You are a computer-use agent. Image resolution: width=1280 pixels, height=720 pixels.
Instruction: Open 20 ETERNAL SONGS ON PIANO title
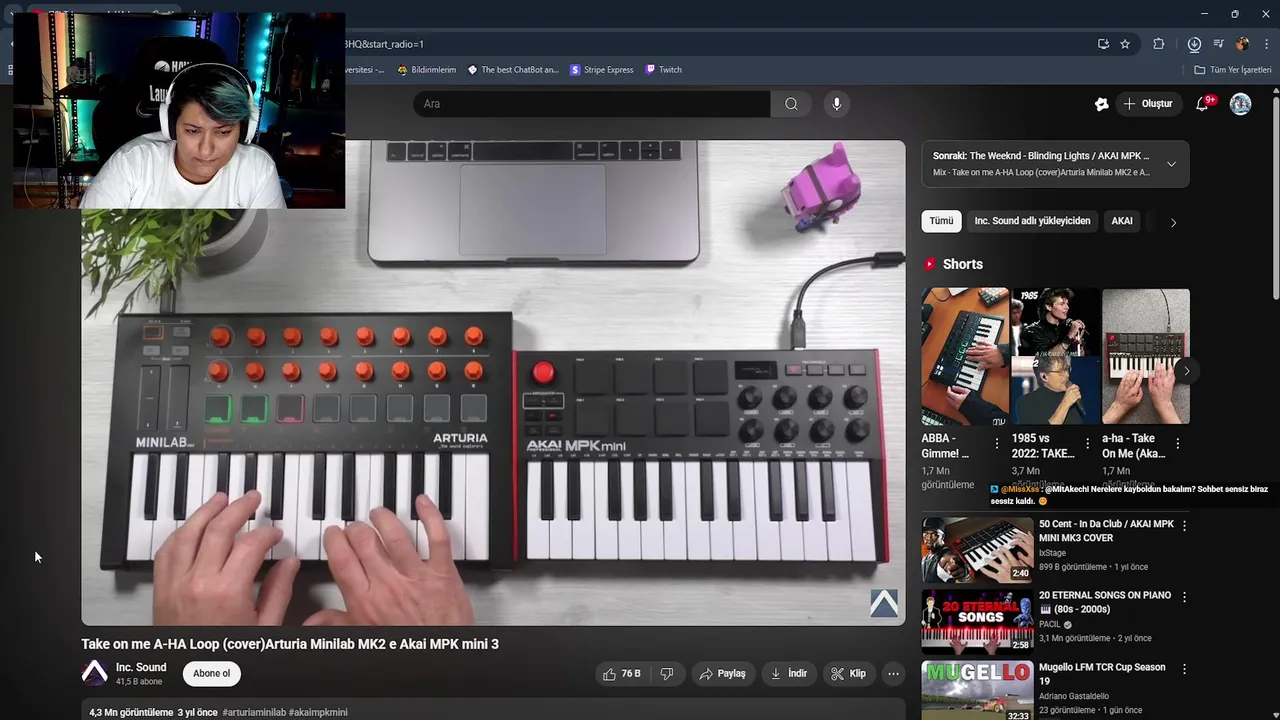coord(1105,601)
